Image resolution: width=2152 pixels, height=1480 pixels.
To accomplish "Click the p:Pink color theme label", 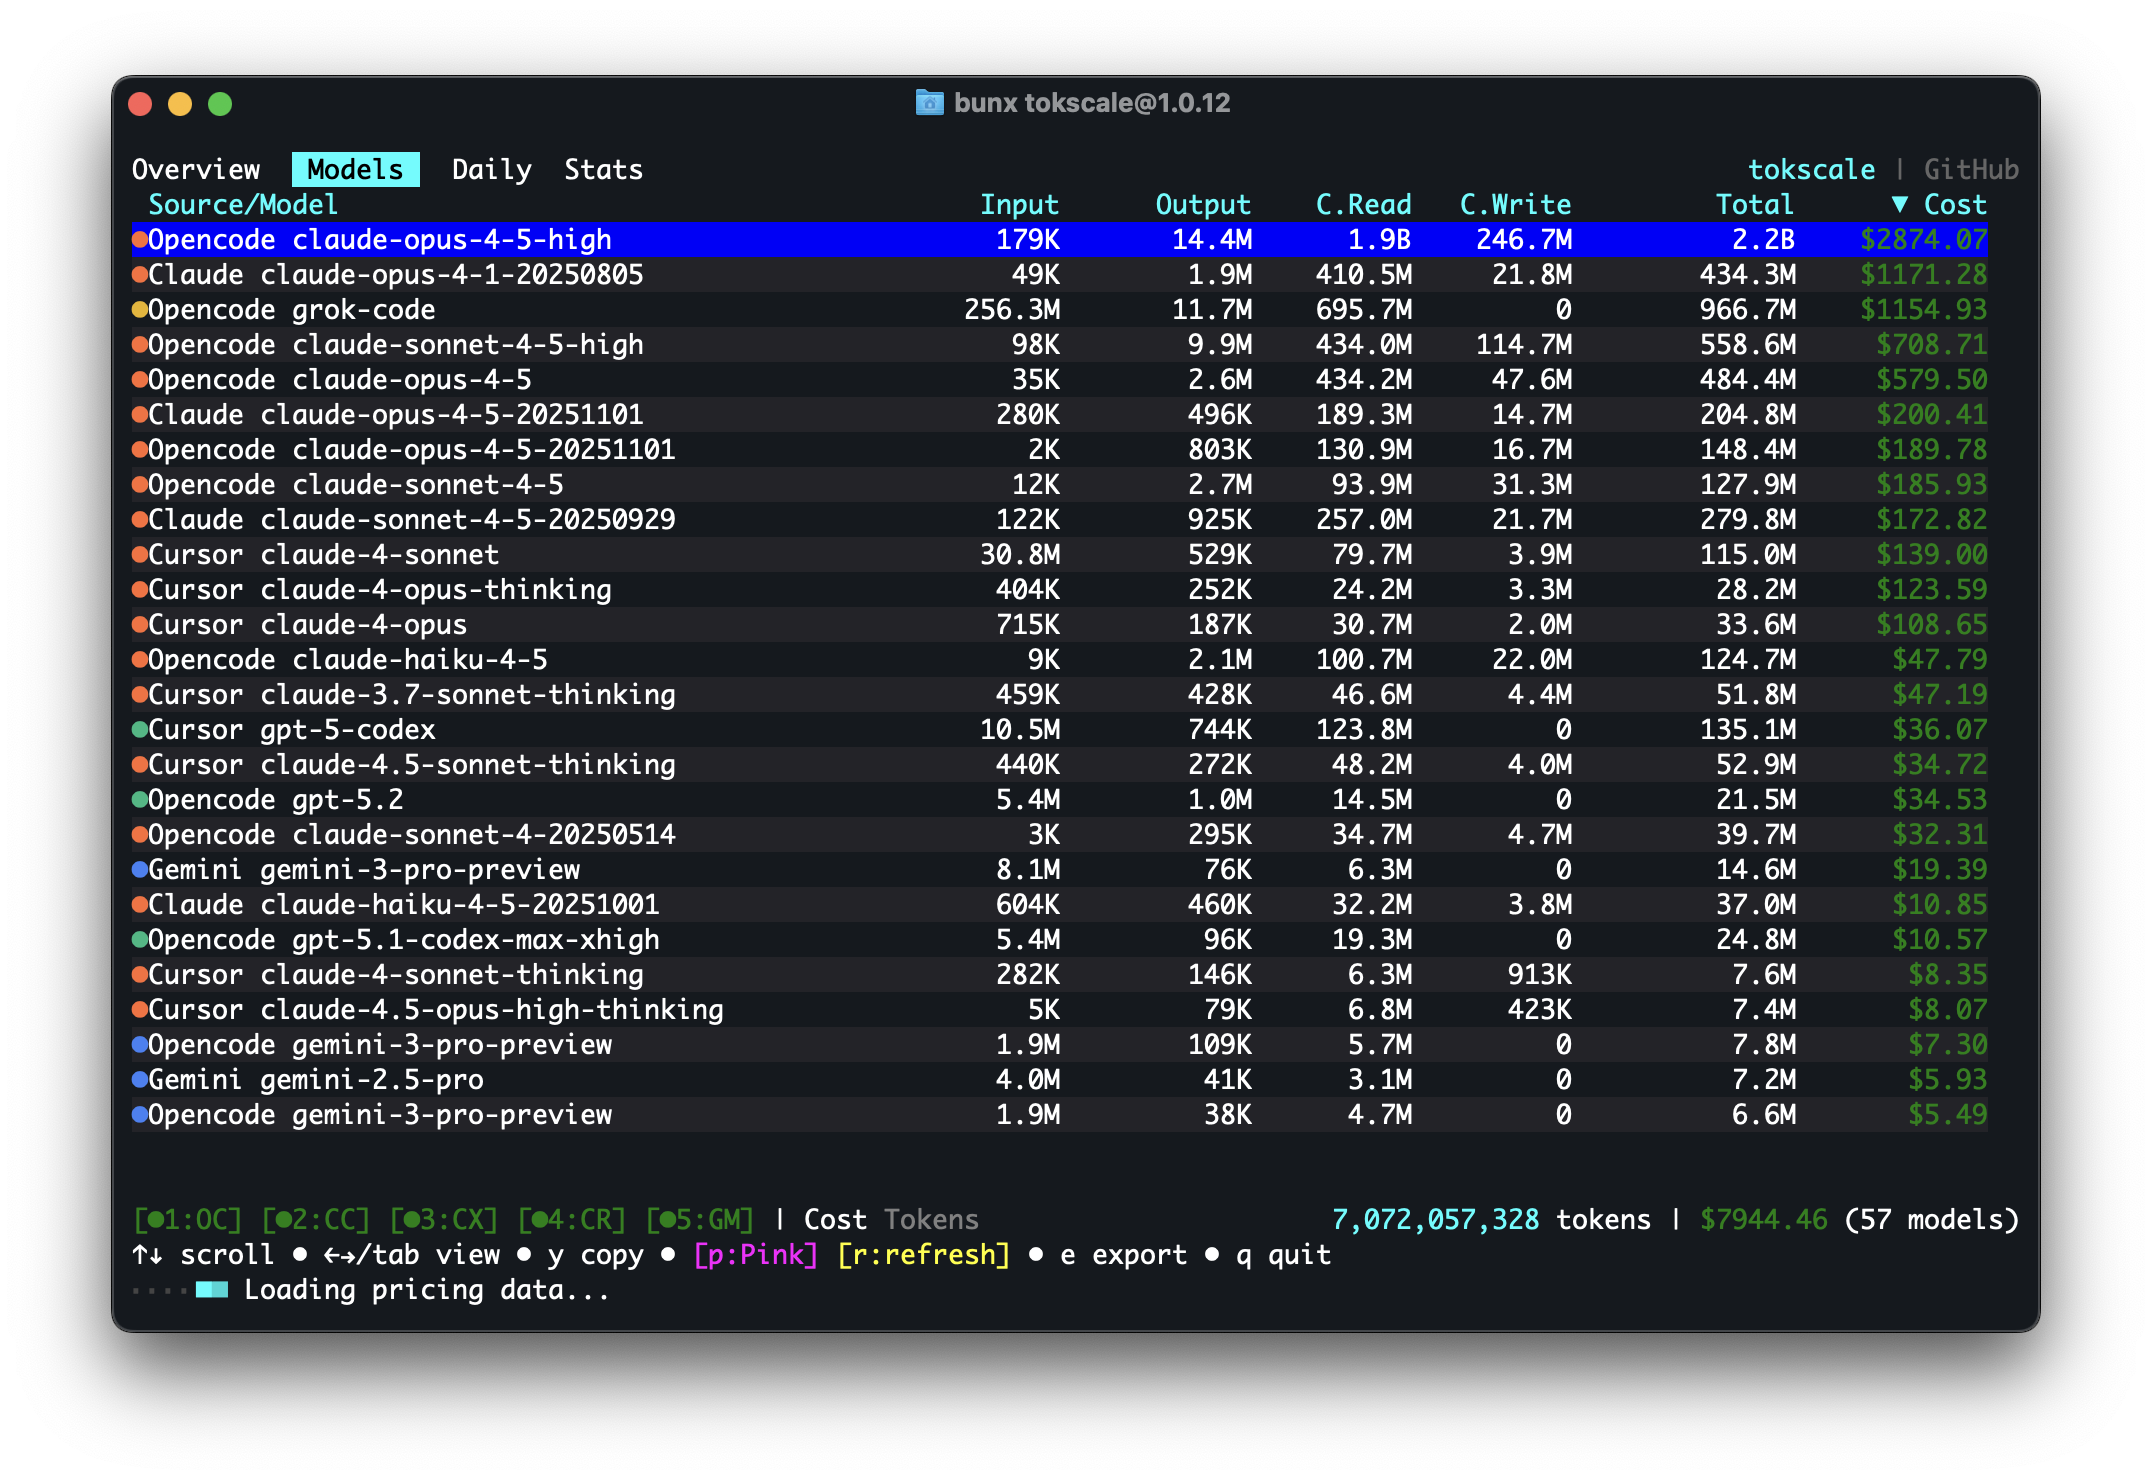I will click(755, 1255).
